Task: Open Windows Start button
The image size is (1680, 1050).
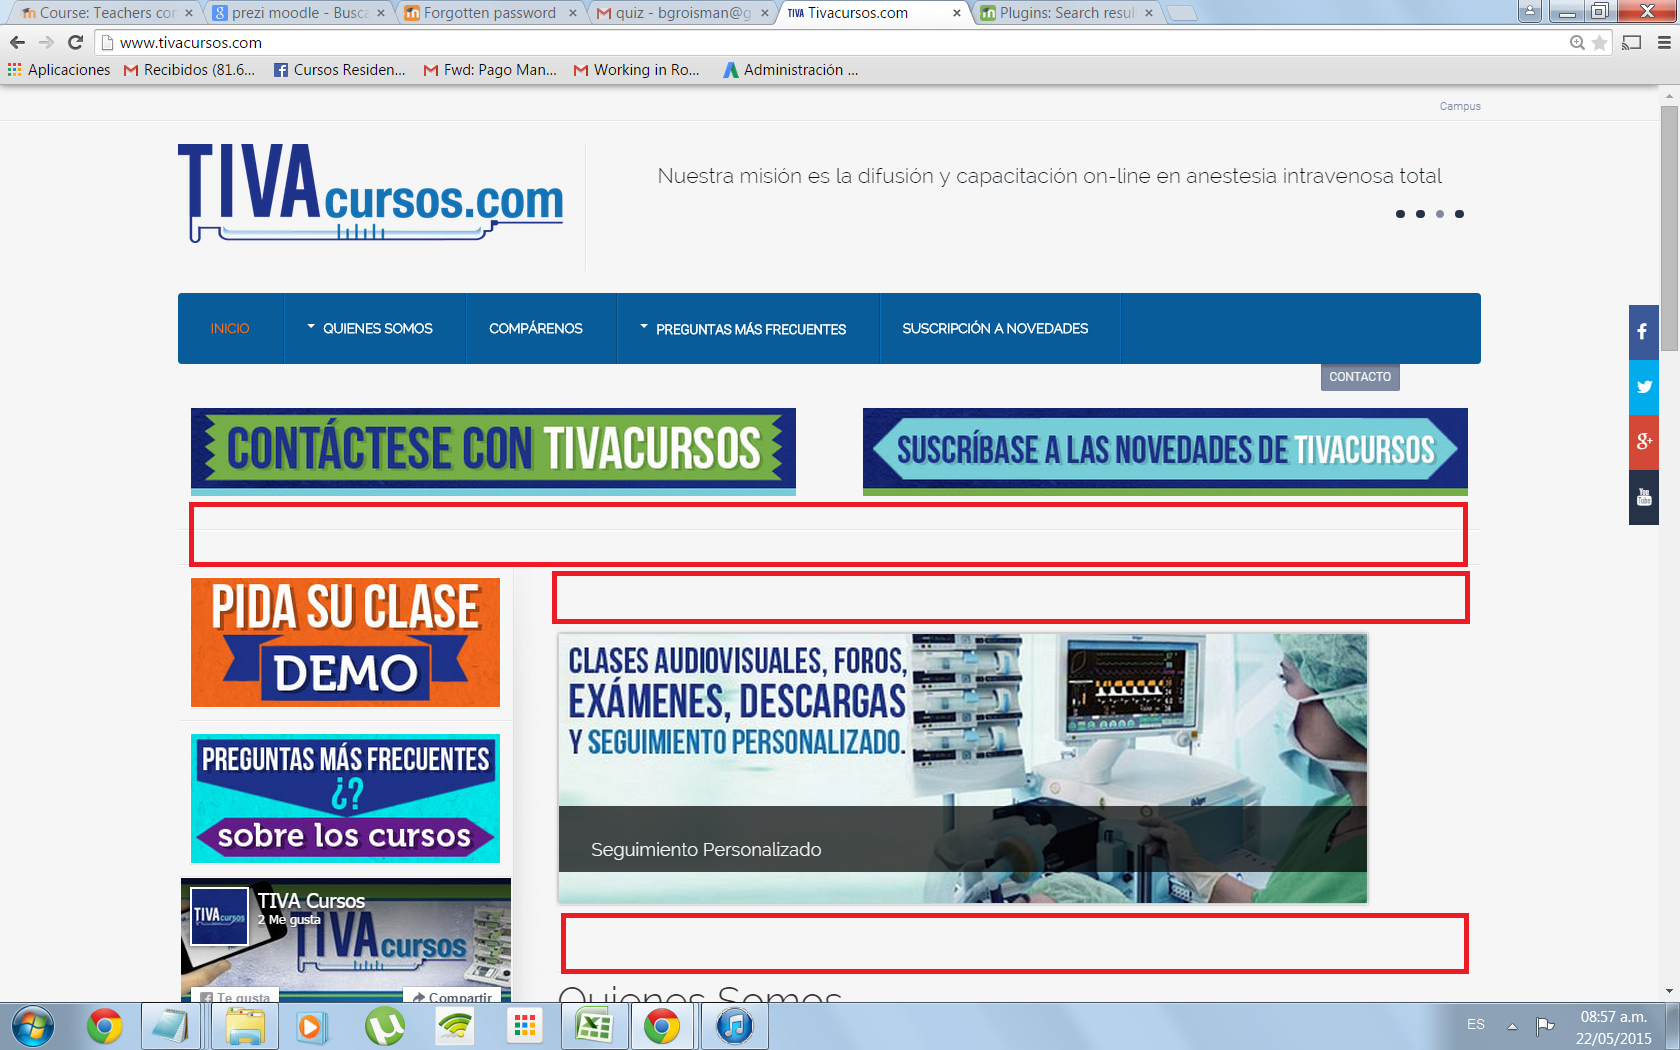Action: click(32, 1026)
